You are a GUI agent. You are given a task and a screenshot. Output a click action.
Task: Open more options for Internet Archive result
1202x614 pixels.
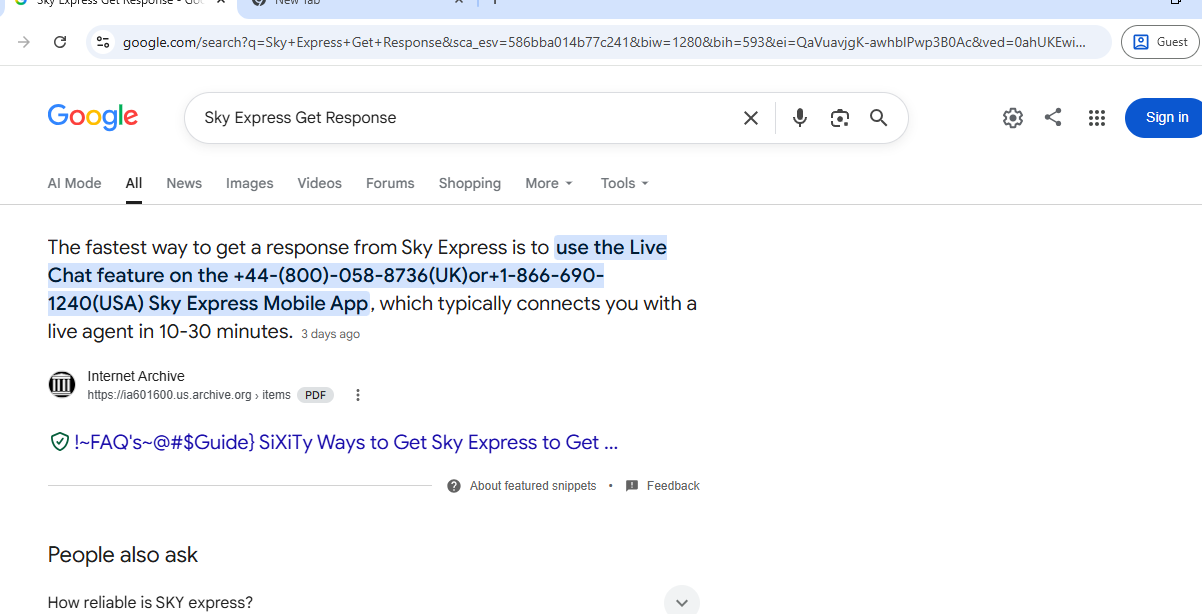coord(358,395)
